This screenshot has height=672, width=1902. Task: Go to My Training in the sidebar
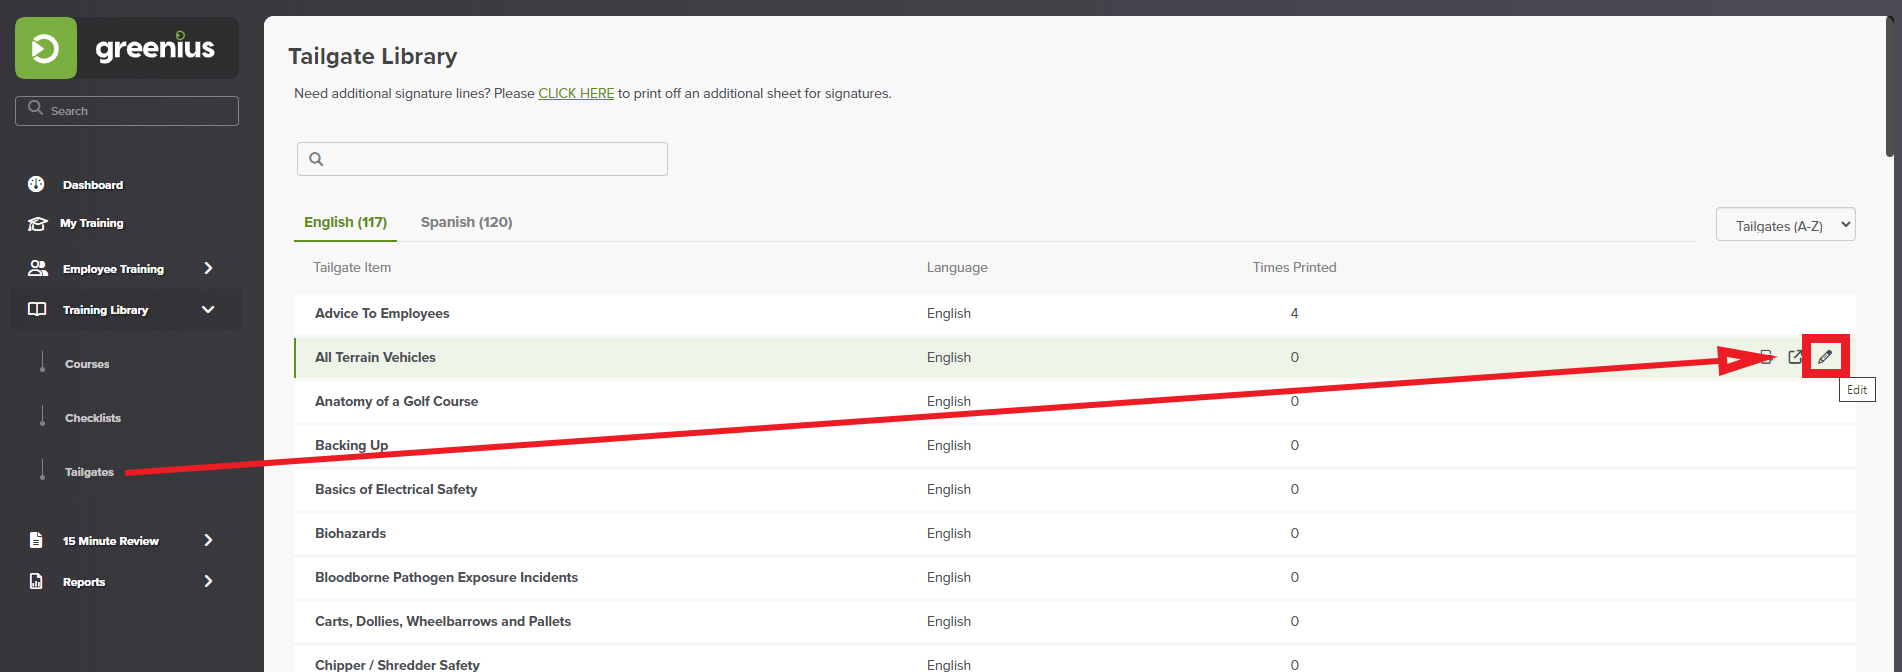pyautogui.click(x=92, y=223)
